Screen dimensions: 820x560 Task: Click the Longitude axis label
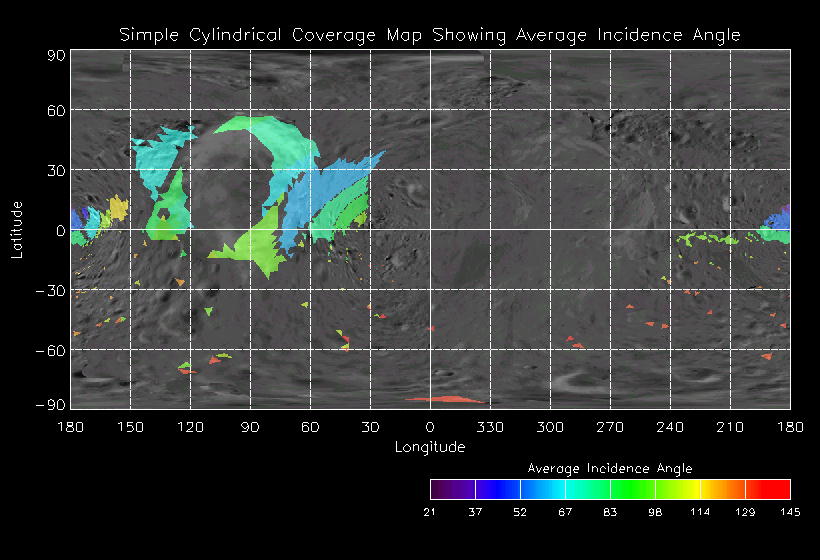click(430, 447)
